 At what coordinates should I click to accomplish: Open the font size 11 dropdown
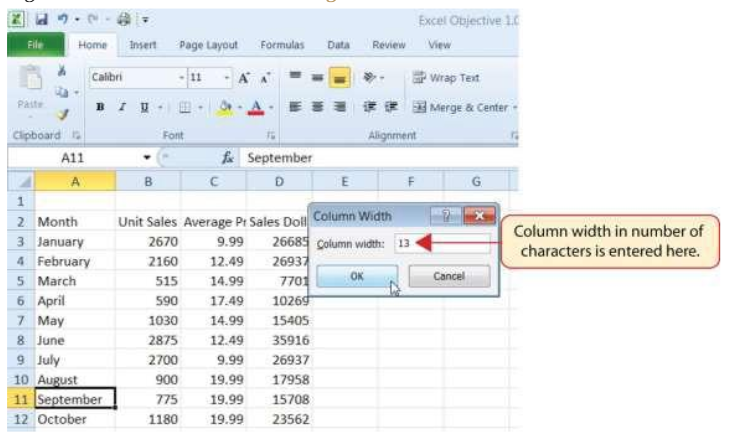227,77
